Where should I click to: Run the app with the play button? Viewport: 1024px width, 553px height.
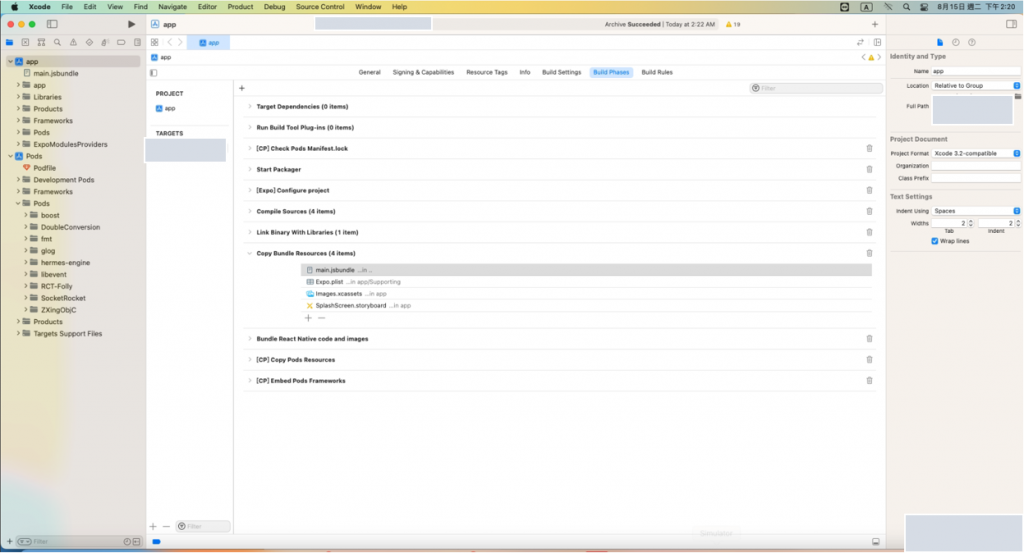(131, 24)
